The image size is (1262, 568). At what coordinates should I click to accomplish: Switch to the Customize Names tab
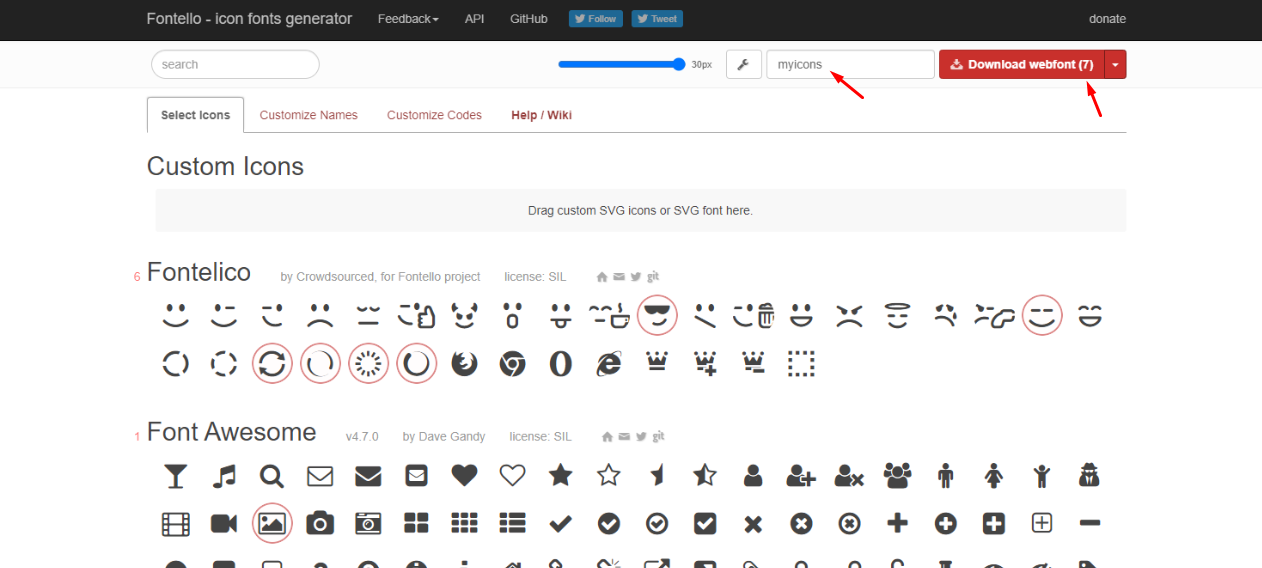coord(308,115)
